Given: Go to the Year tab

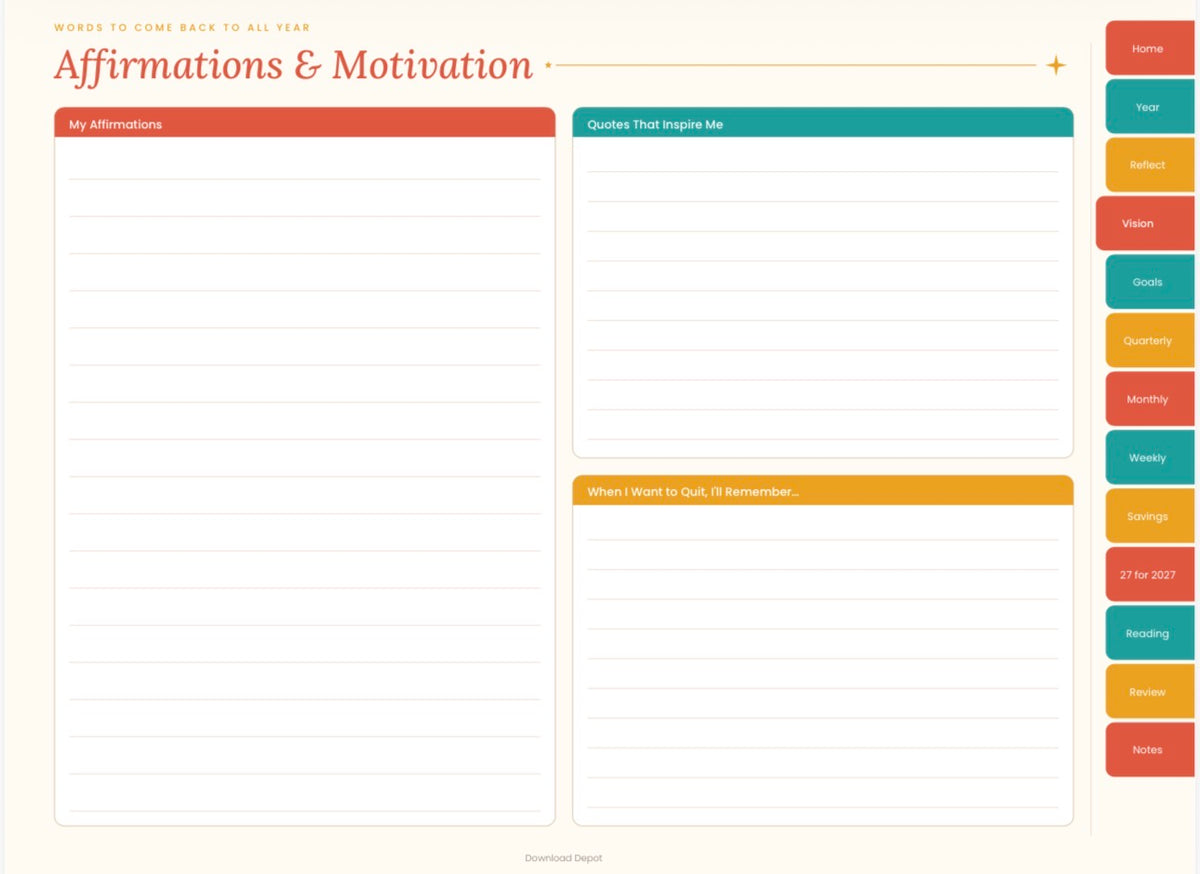Looking at the screenshot, I should click(x=1149, y=107).
